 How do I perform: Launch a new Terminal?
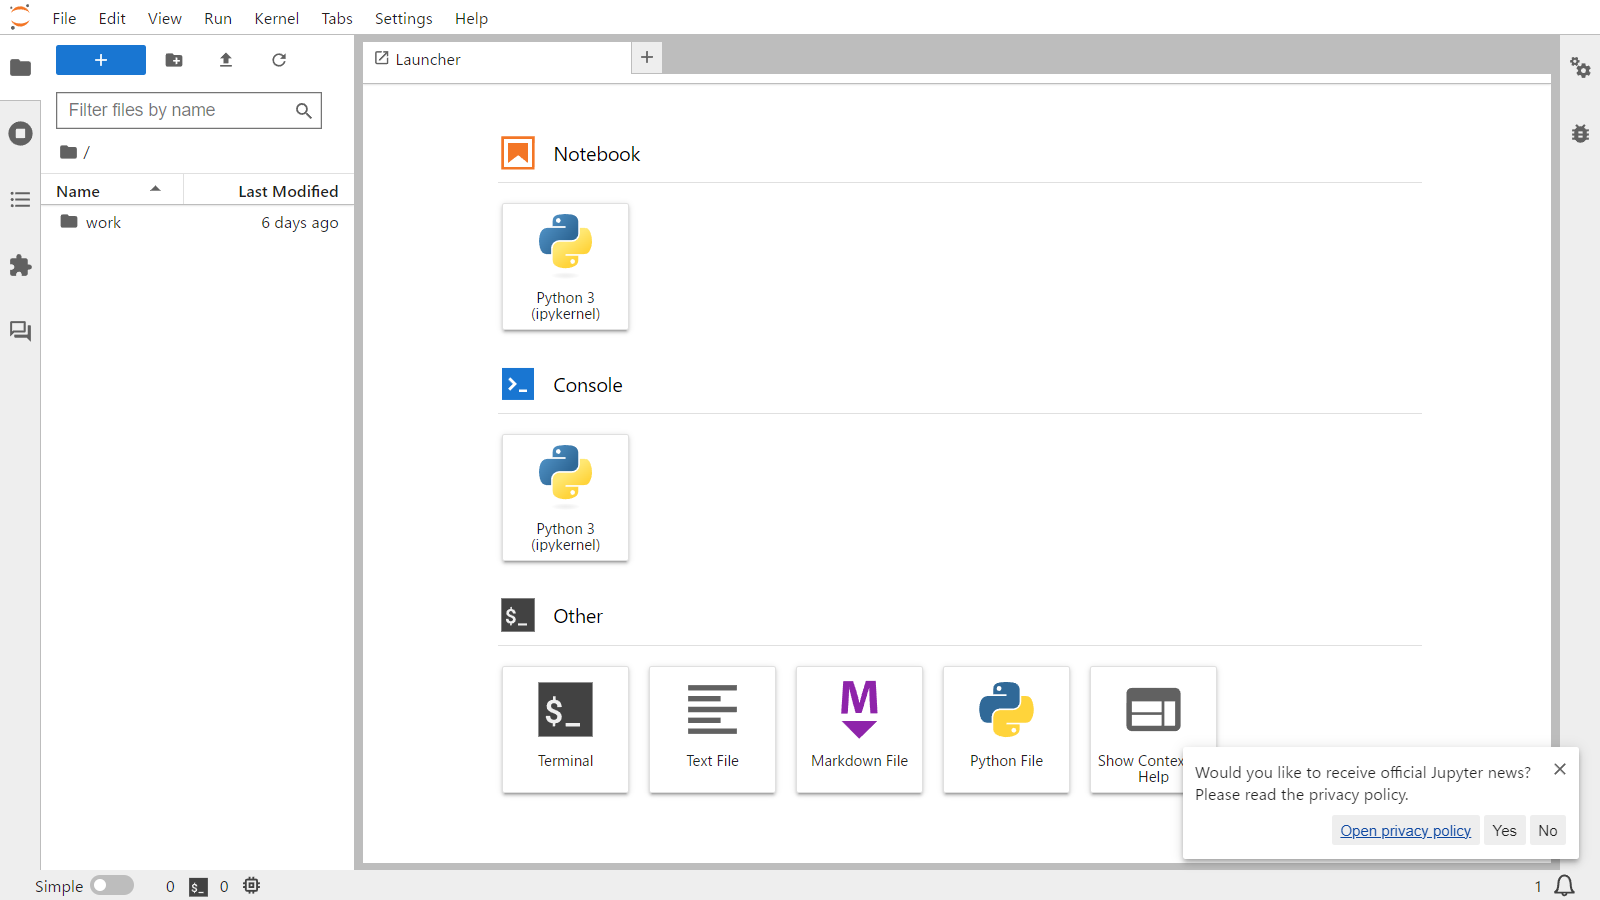tap(565, 729)
